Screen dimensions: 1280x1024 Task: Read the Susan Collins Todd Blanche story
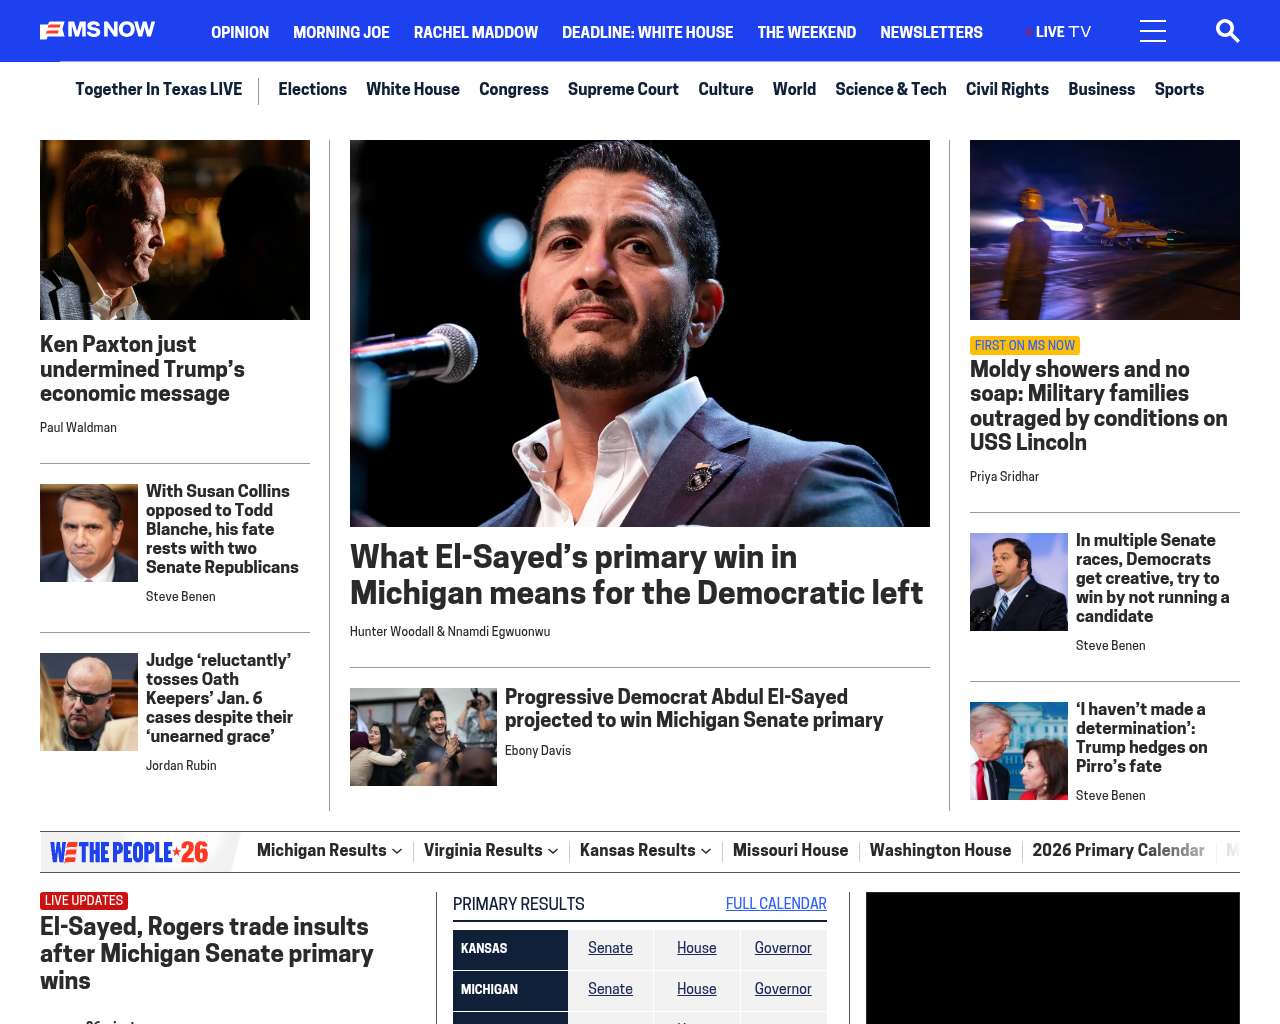222,529
